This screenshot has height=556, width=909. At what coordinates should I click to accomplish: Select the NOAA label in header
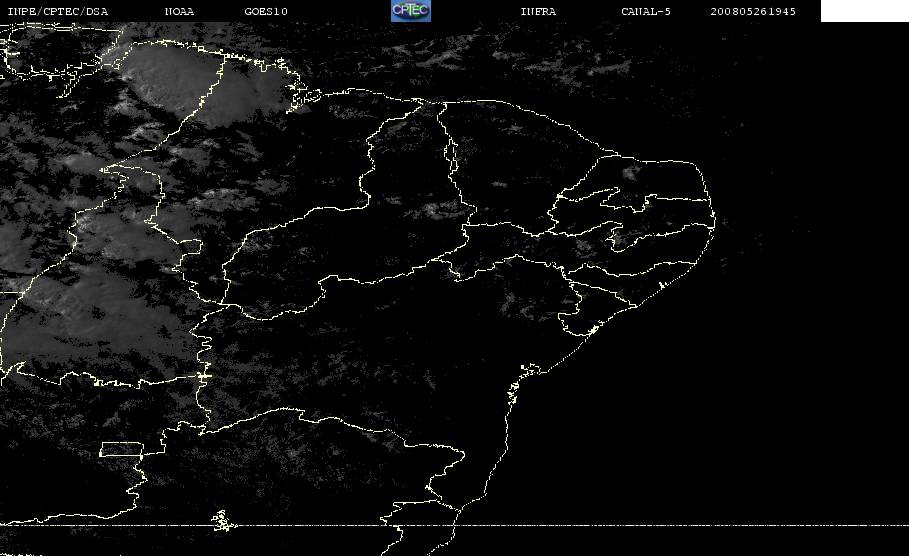click(179, 12)
